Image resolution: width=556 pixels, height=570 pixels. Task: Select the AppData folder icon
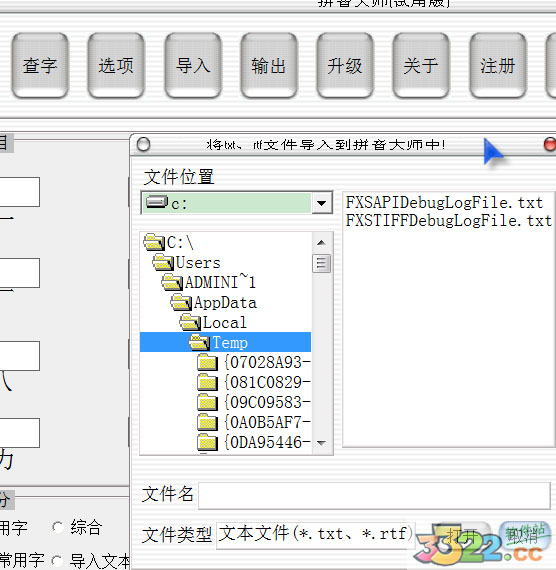click(181, 302)
